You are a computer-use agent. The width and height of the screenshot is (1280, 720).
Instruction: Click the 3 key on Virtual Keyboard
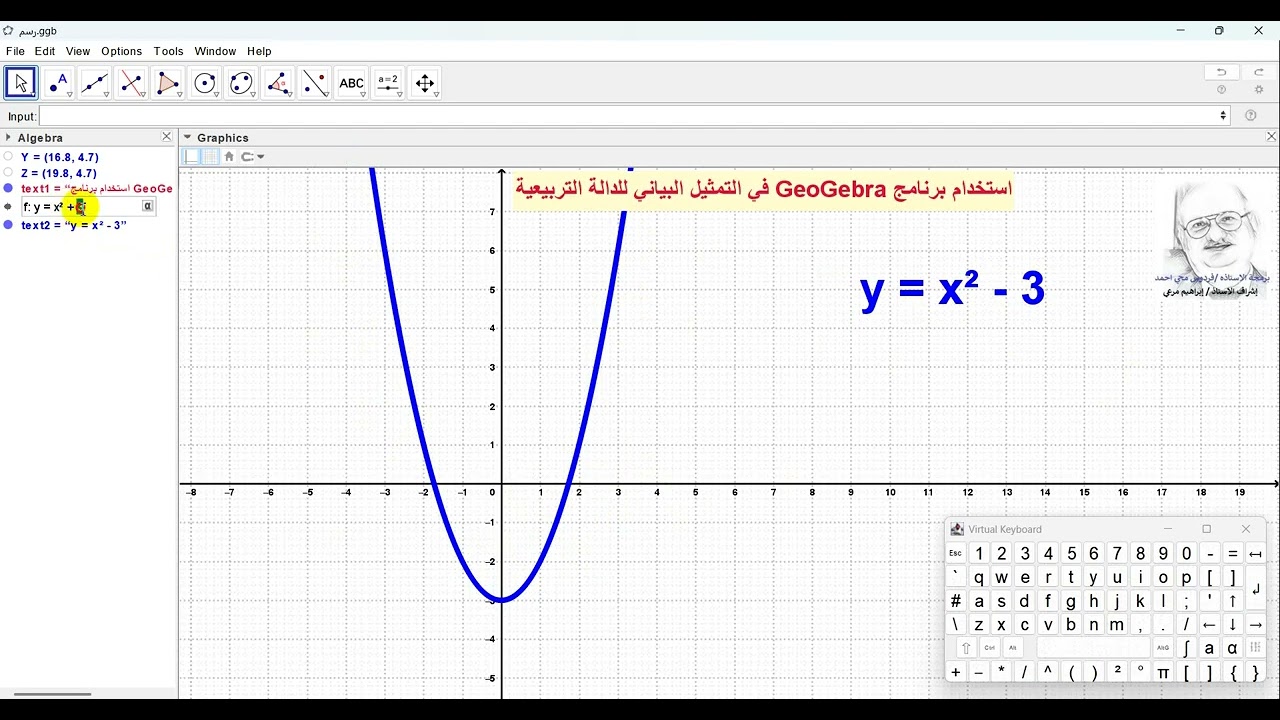tap(1025, 554)
